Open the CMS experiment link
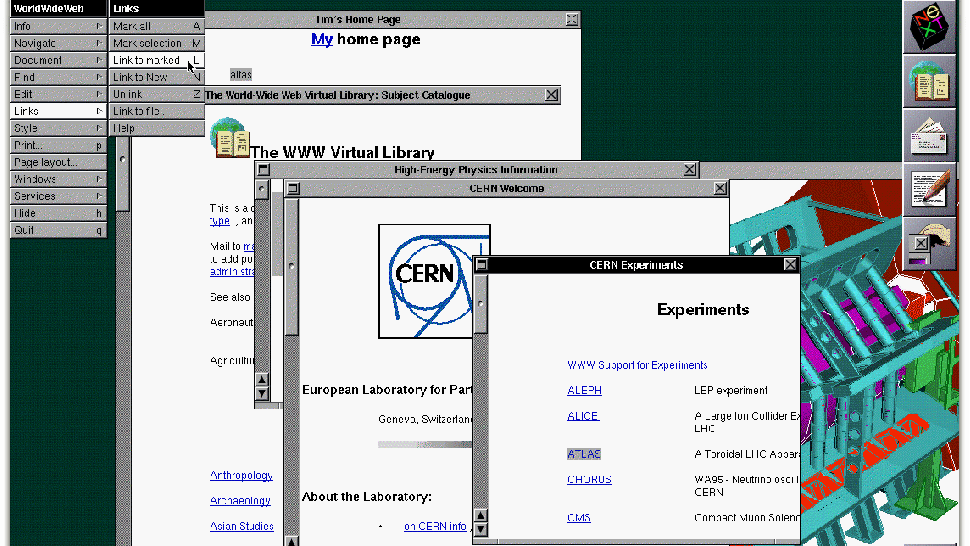The width and height of the screenshot is (970, 546). click(x=578, y=518)
